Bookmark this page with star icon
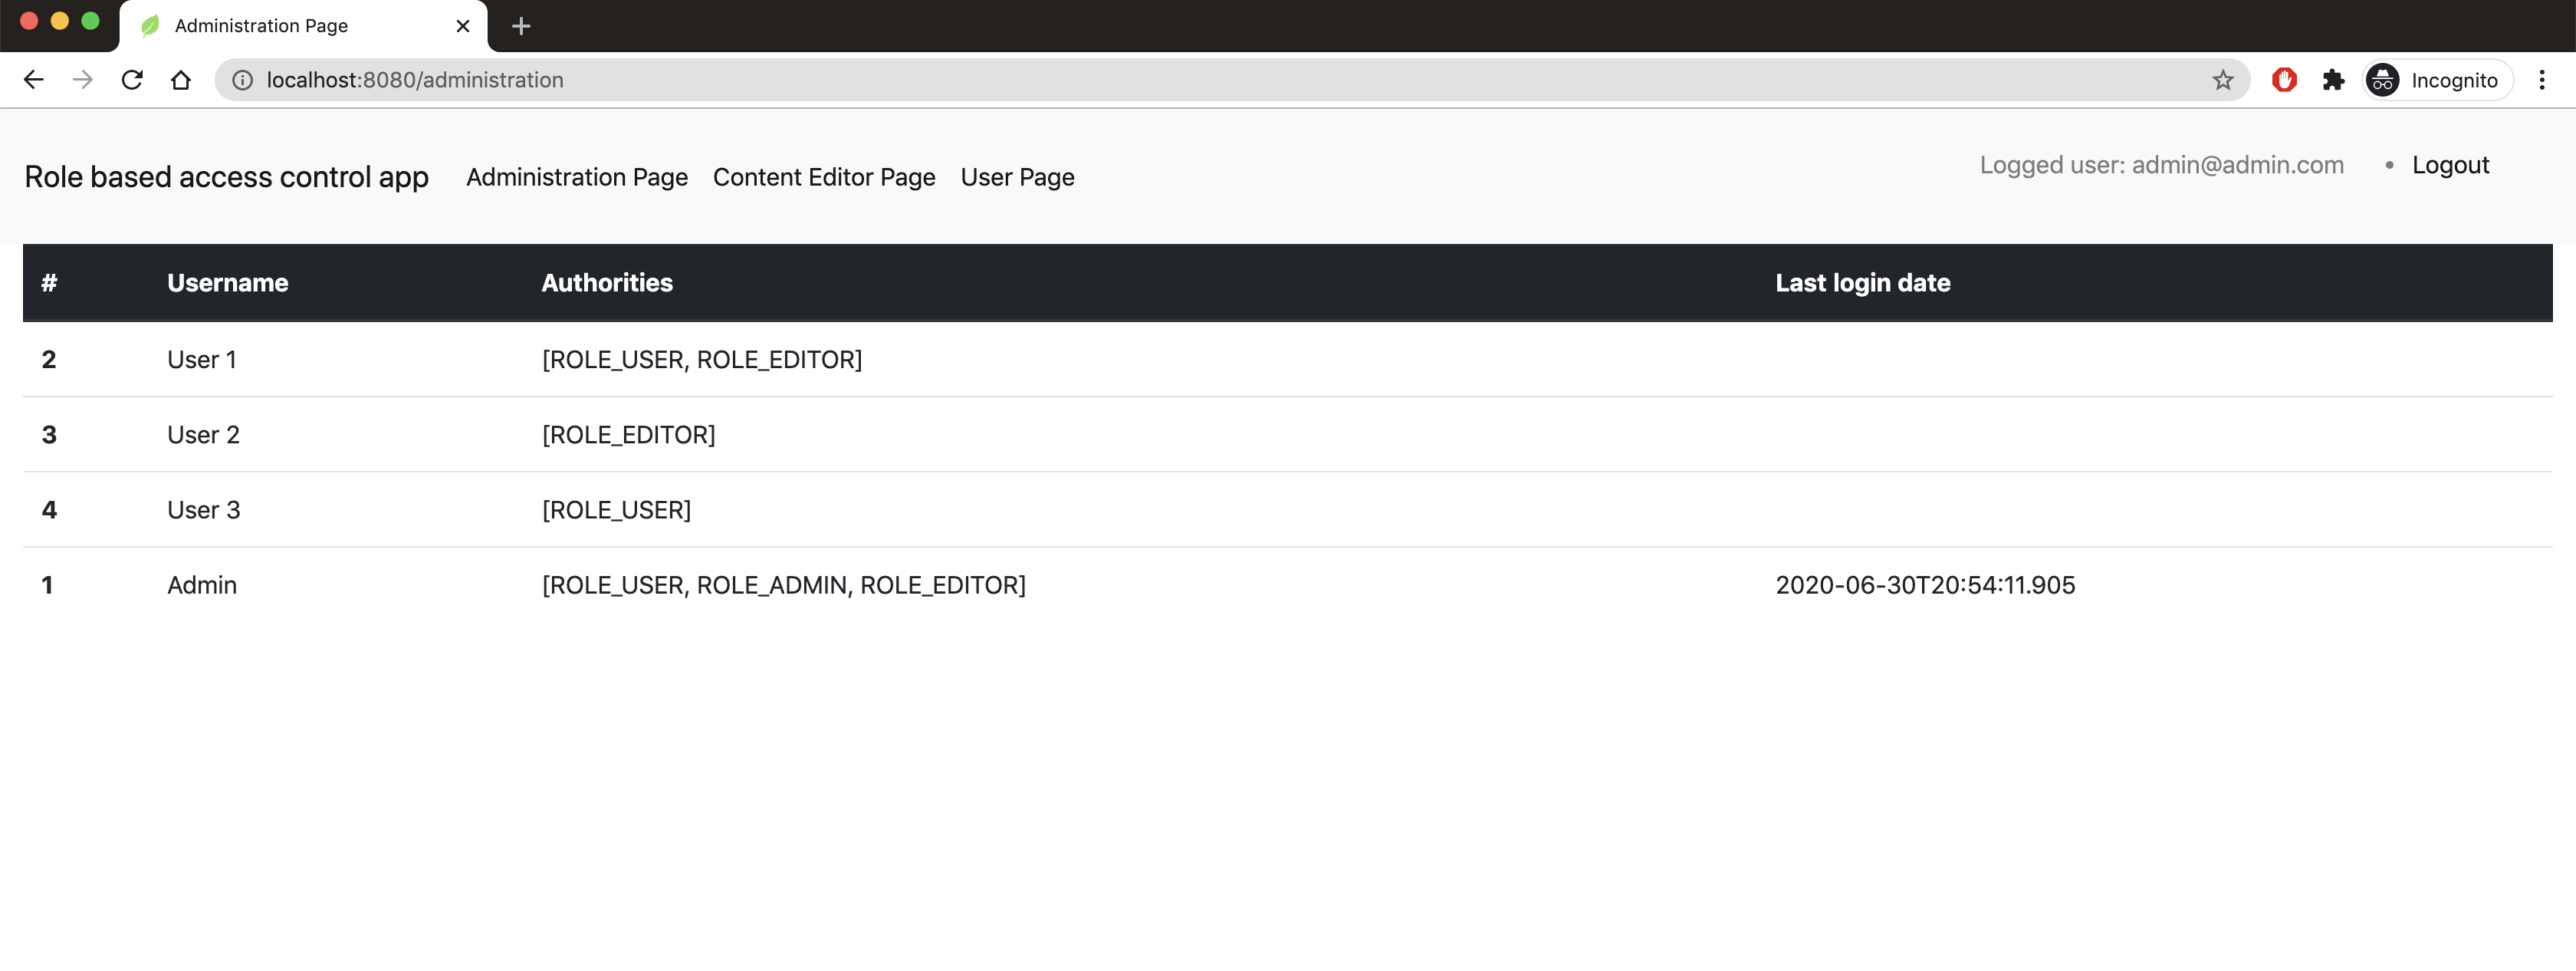The width and height of the screenshot is (2576, 971). tap(2222, 80)
